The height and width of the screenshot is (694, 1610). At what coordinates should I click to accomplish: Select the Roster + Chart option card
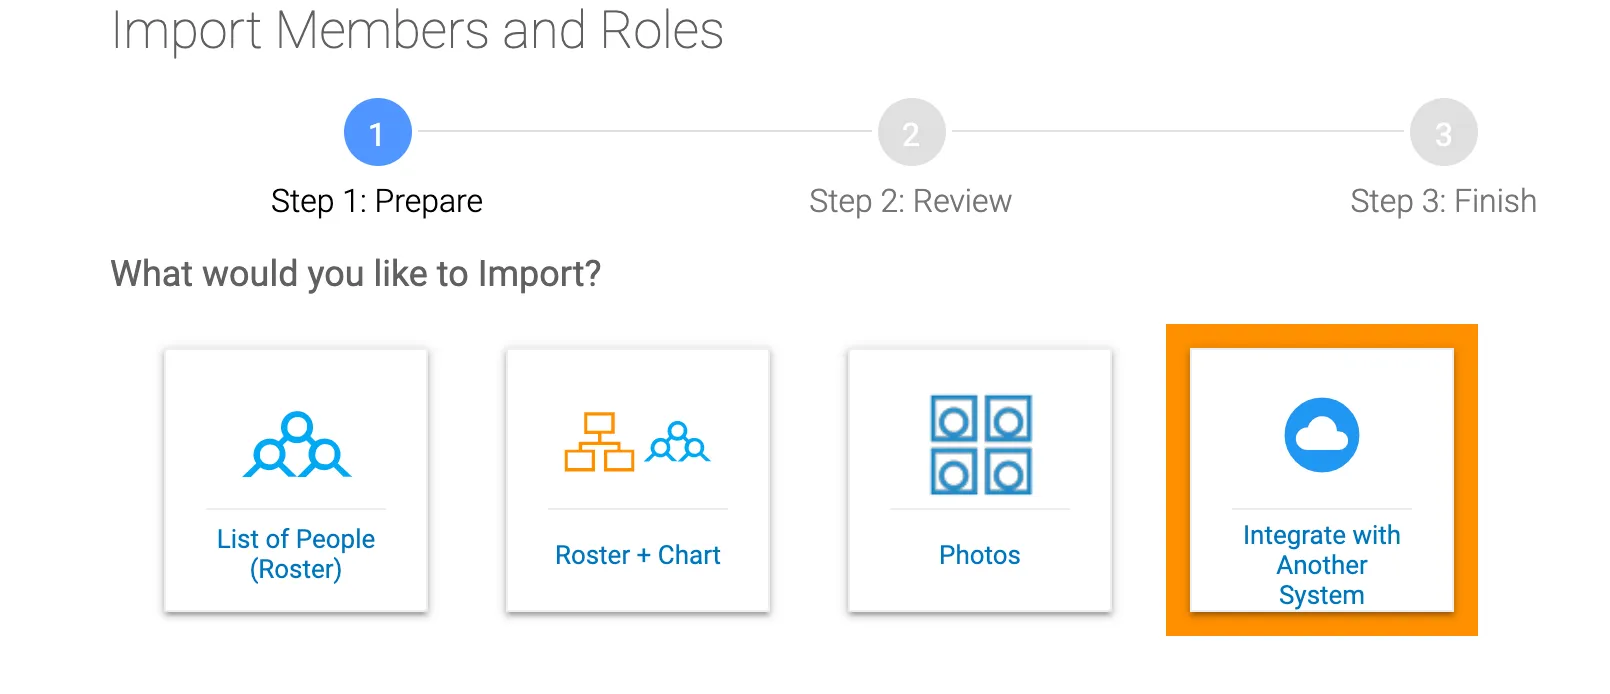(637, 480)
